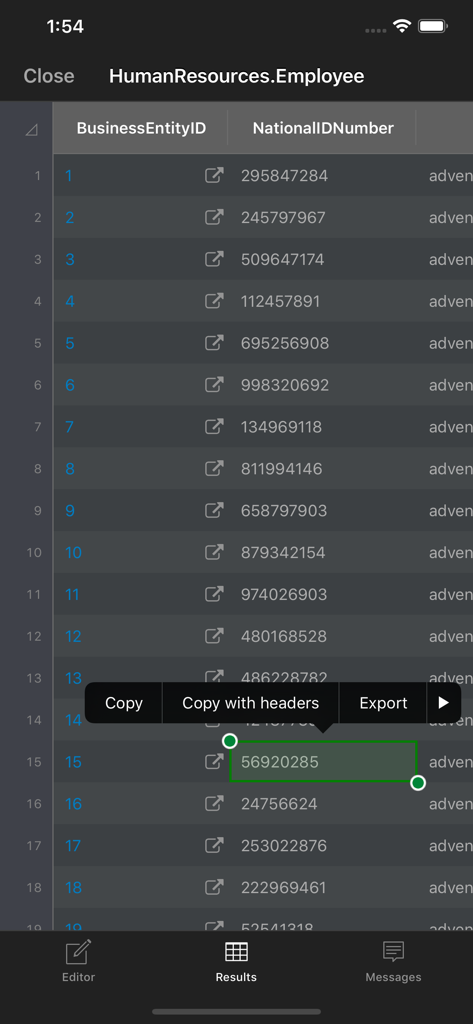Switch to the Messages tab
Image resolution: width=473 pixels, height=1024 pixels.
coord(393,961)
